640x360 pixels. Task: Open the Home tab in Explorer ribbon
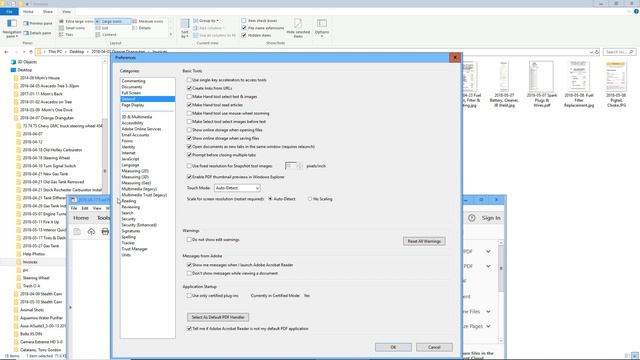[28, 12]
